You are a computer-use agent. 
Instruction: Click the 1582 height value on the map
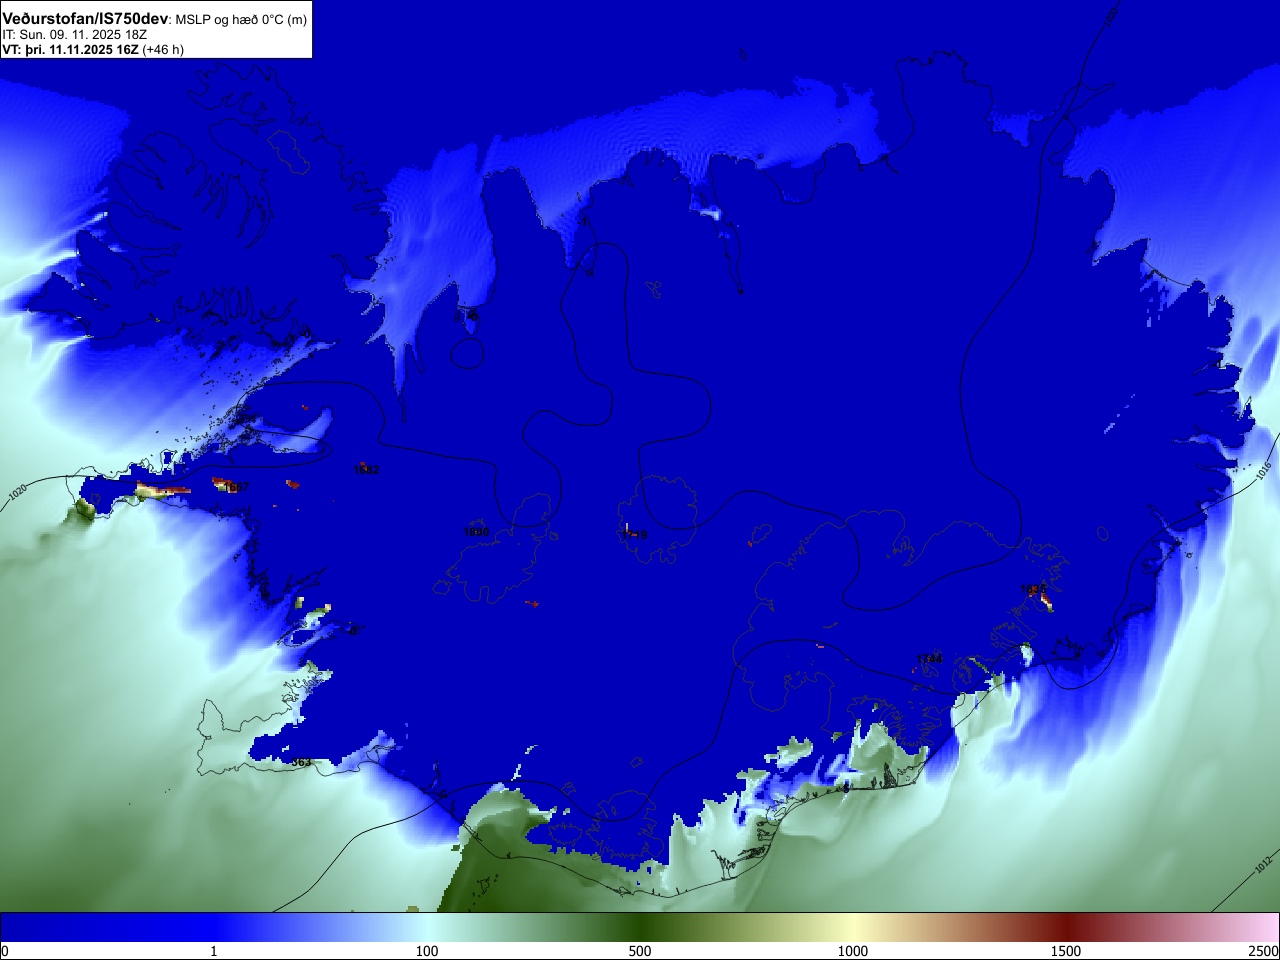(x=366, y=469)
